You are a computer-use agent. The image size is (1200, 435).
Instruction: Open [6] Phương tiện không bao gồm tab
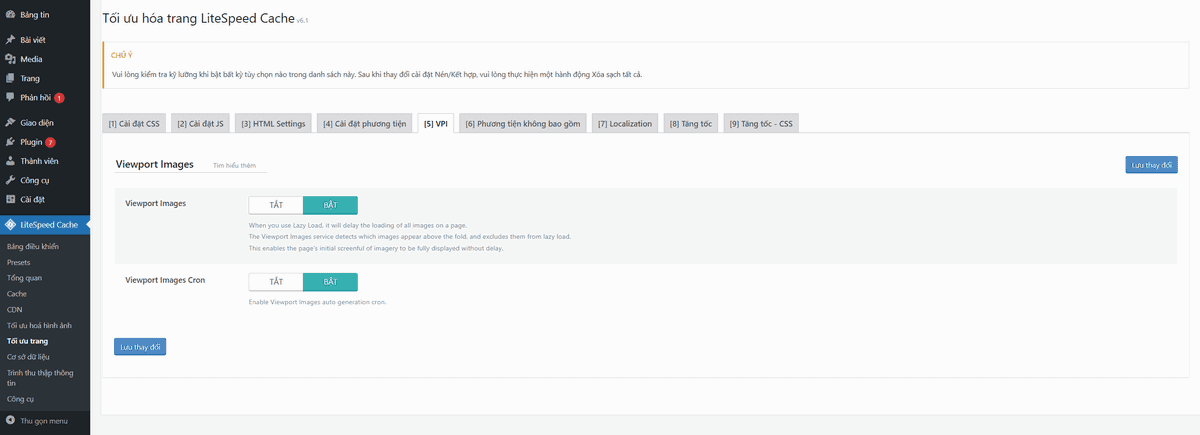point(523,124)
